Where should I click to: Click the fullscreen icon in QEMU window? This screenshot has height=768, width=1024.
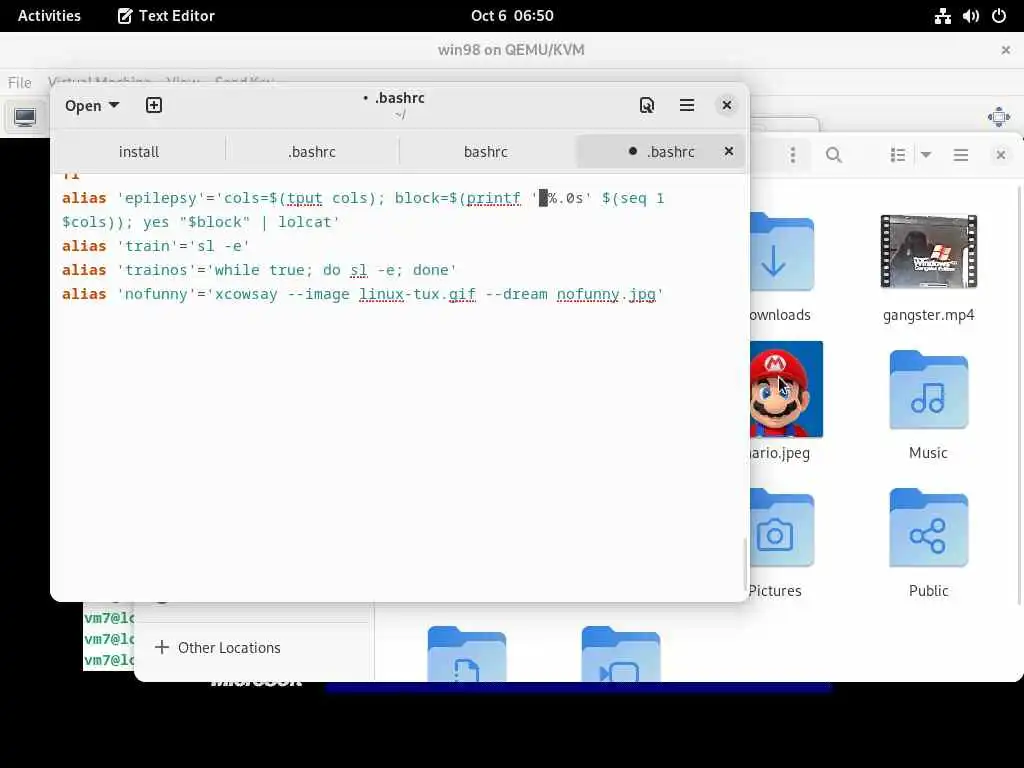[999, 118]
